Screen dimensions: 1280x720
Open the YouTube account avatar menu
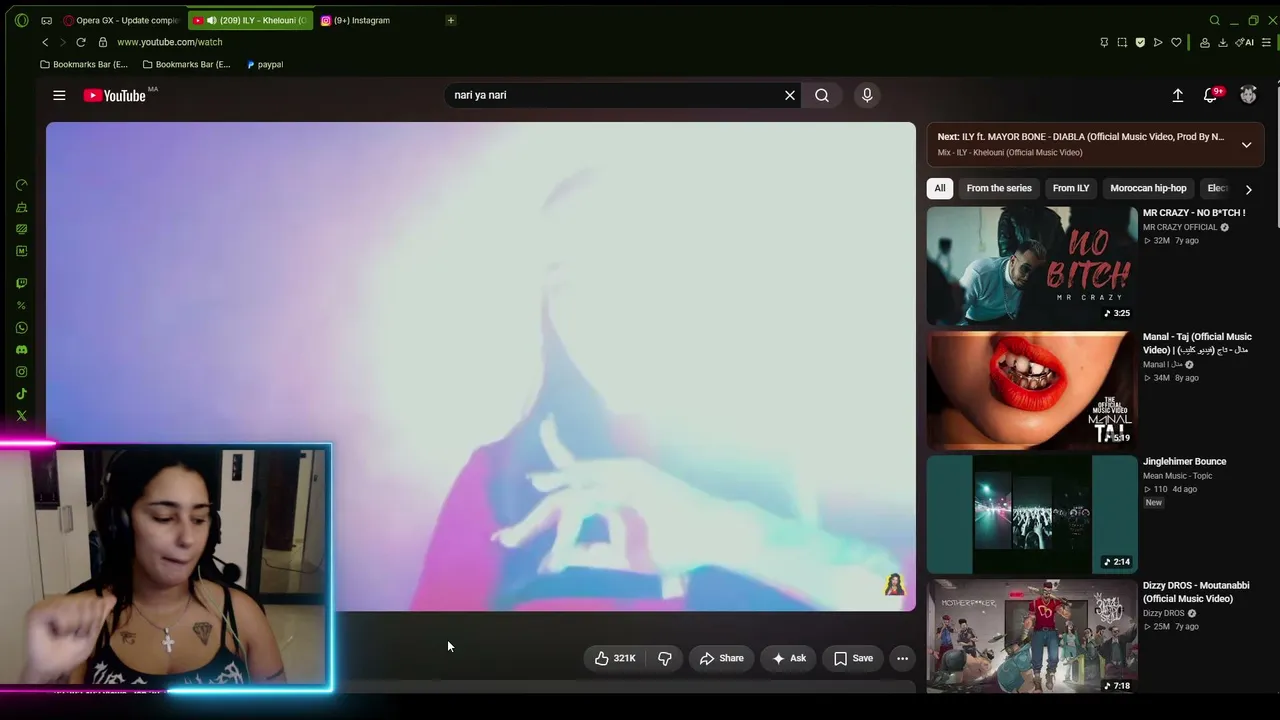tap(1248, 95)
